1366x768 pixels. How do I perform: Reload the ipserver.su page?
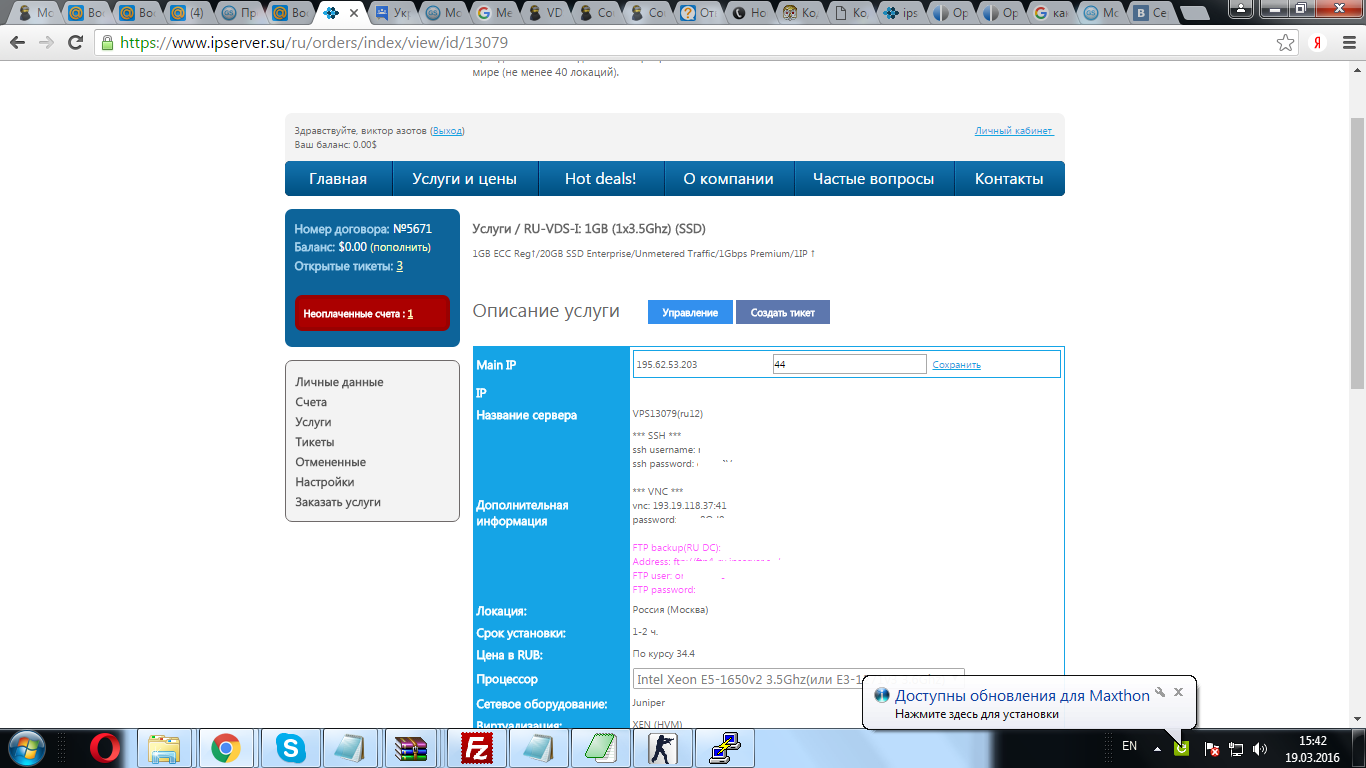75,43
